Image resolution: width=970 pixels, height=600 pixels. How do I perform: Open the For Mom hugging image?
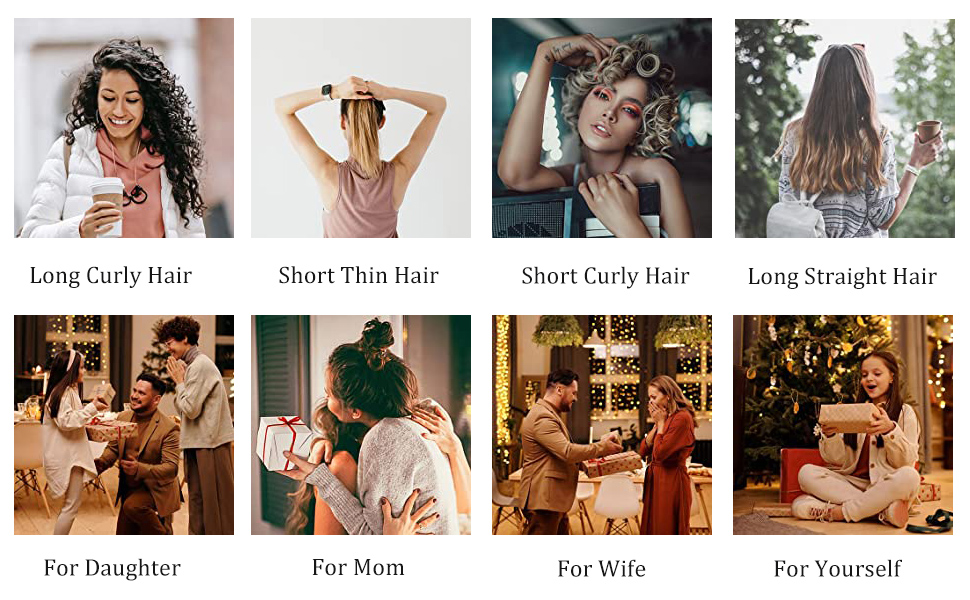[x=361, y=425]
